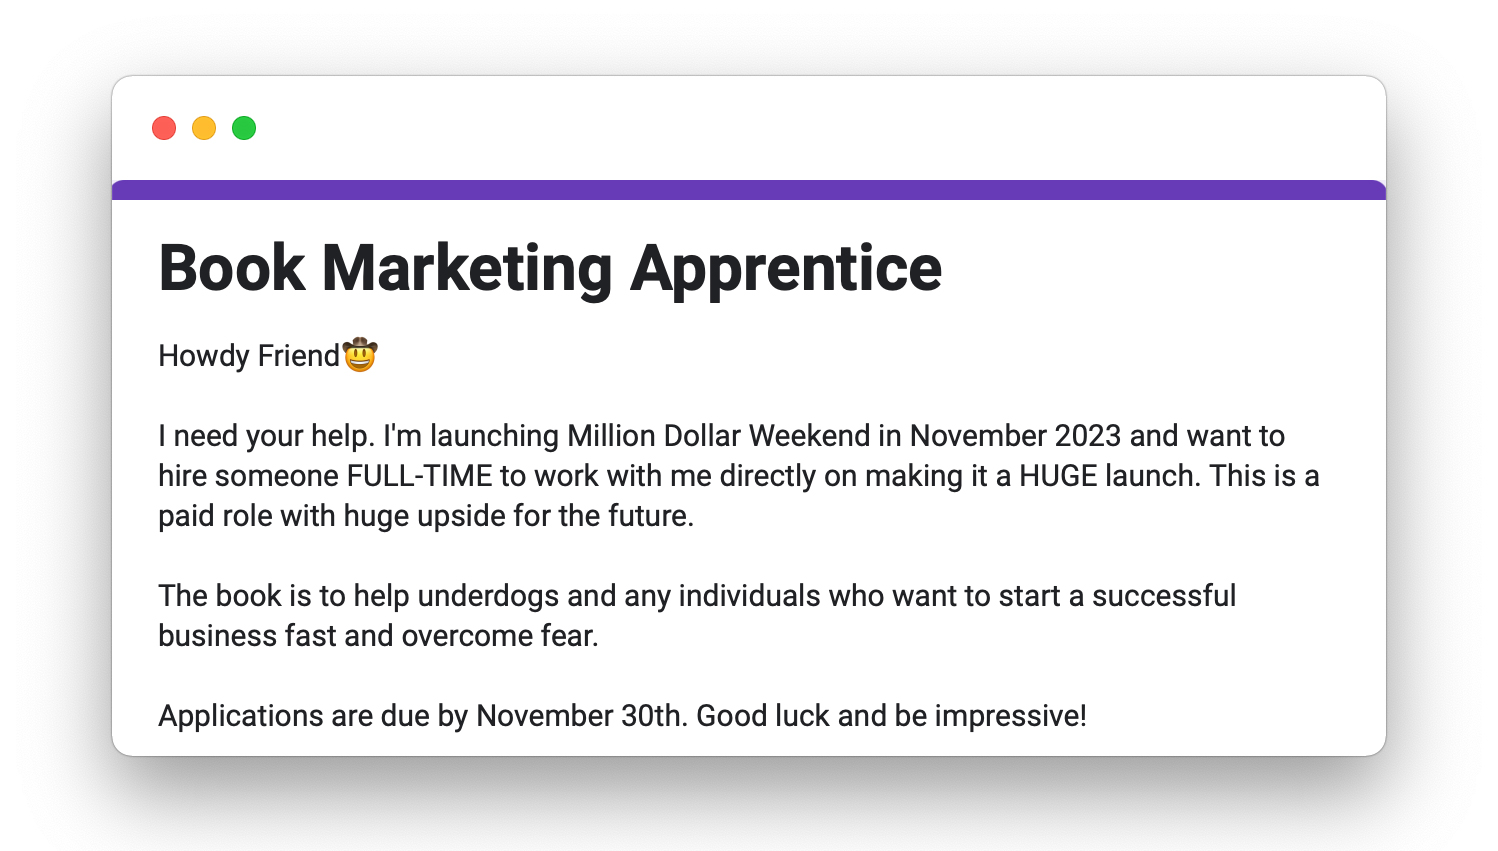Screen dimensions: 1498x851
Task: Click the "Howdy Friend" greeting text
Action: 249,356
